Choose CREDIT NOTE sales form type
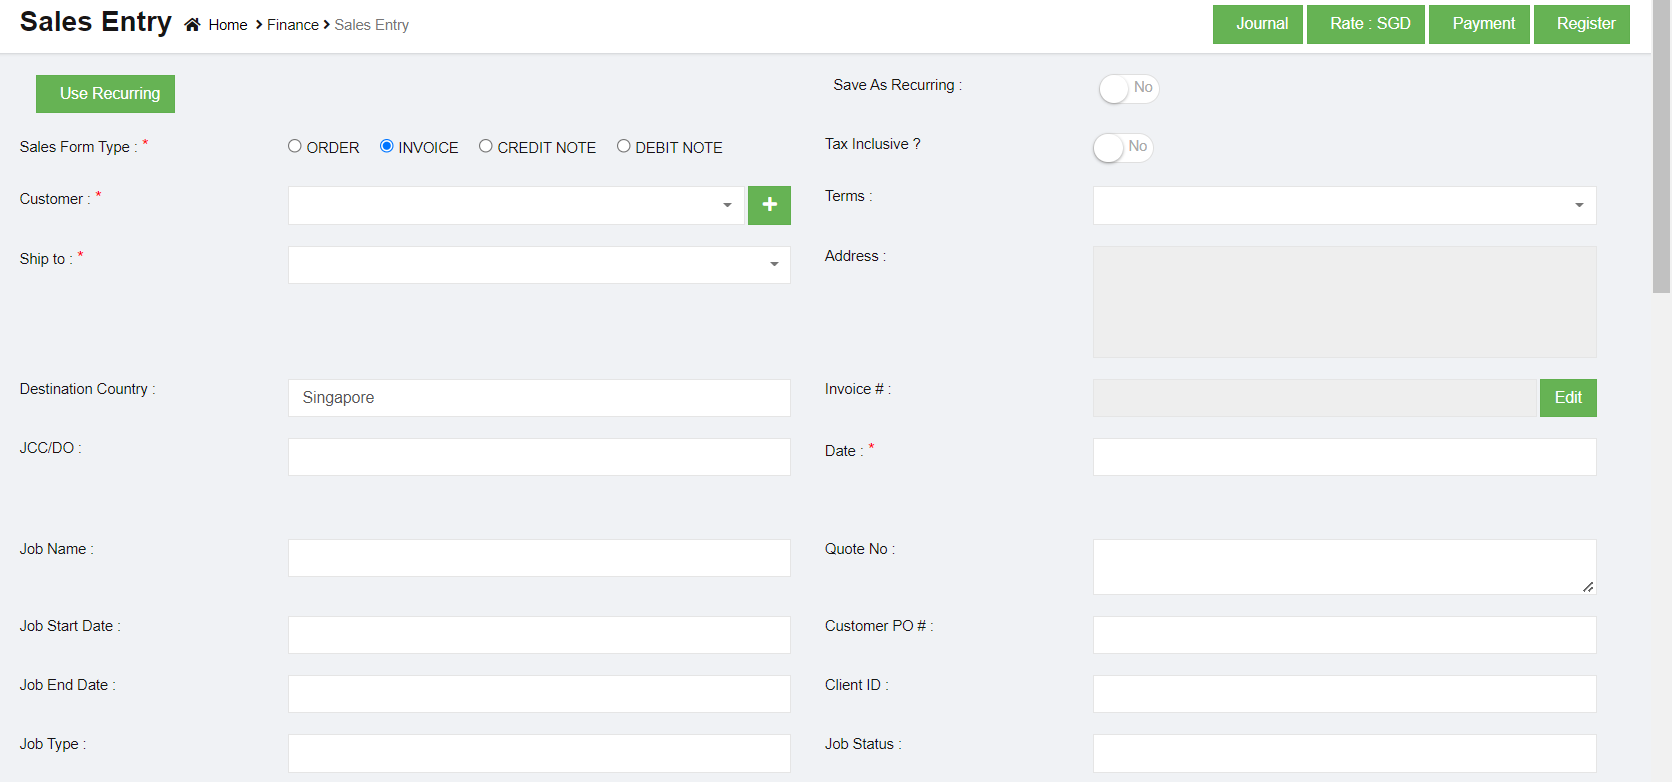This screenshot has height=782, width=1672. point(486,146)
